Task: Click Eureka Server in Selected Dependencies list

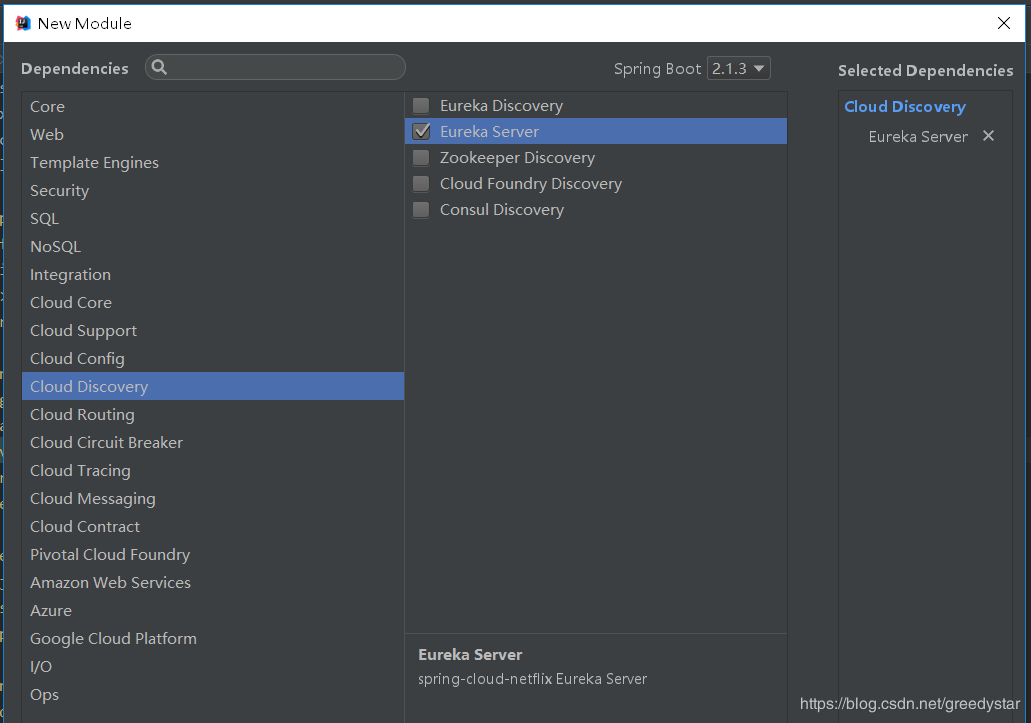Action: click(x=918, y=137)
